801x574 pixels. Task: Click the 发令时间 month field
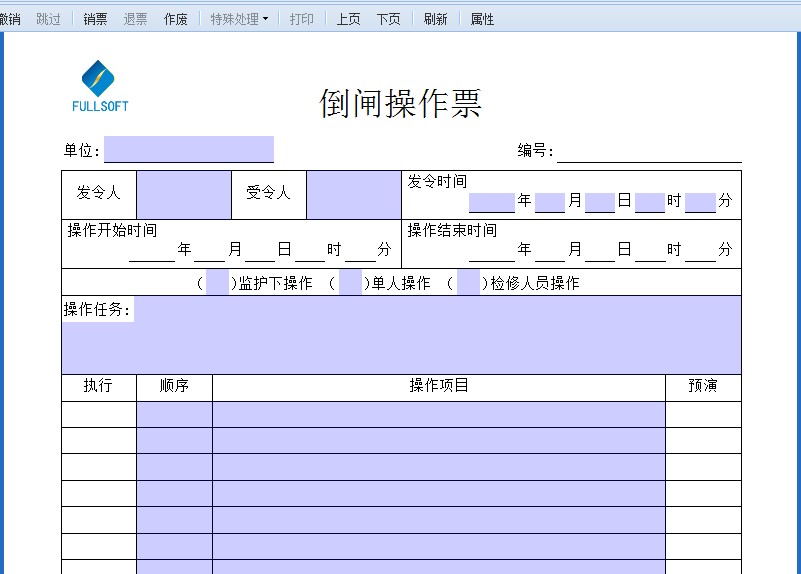pyautogui.click(x=550, y=202)
